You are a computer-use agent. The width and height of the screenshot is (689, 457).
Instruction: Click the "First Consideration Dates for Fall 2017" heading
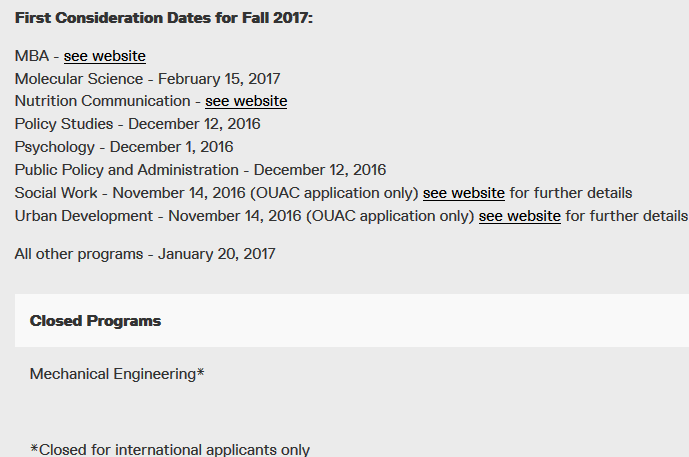click(164, 19)
